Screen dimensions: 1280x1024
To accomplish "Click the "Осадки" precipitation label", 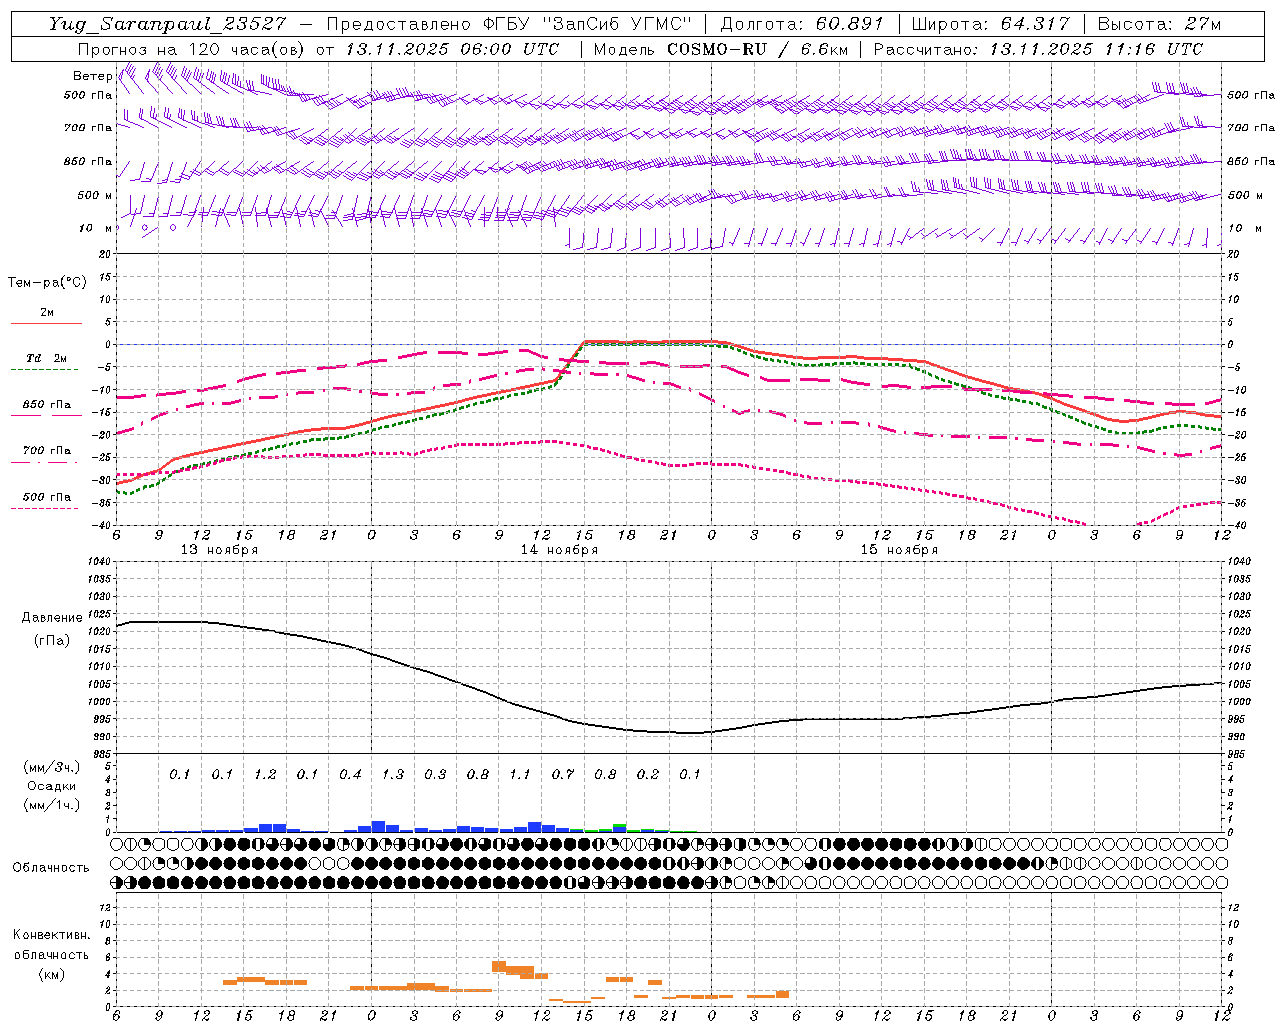I will point(52,786).
